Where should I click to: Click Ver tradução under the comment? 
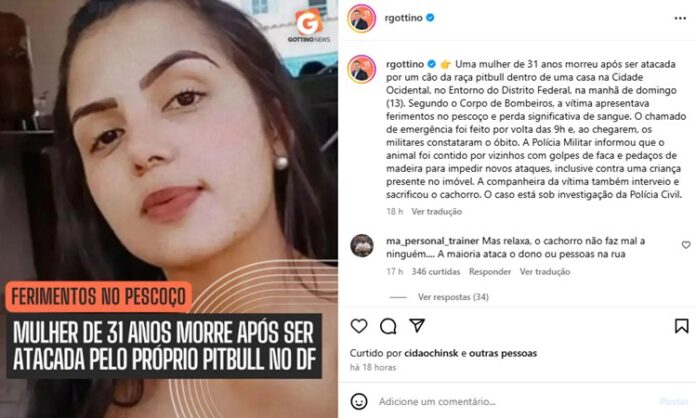point(545,272)
